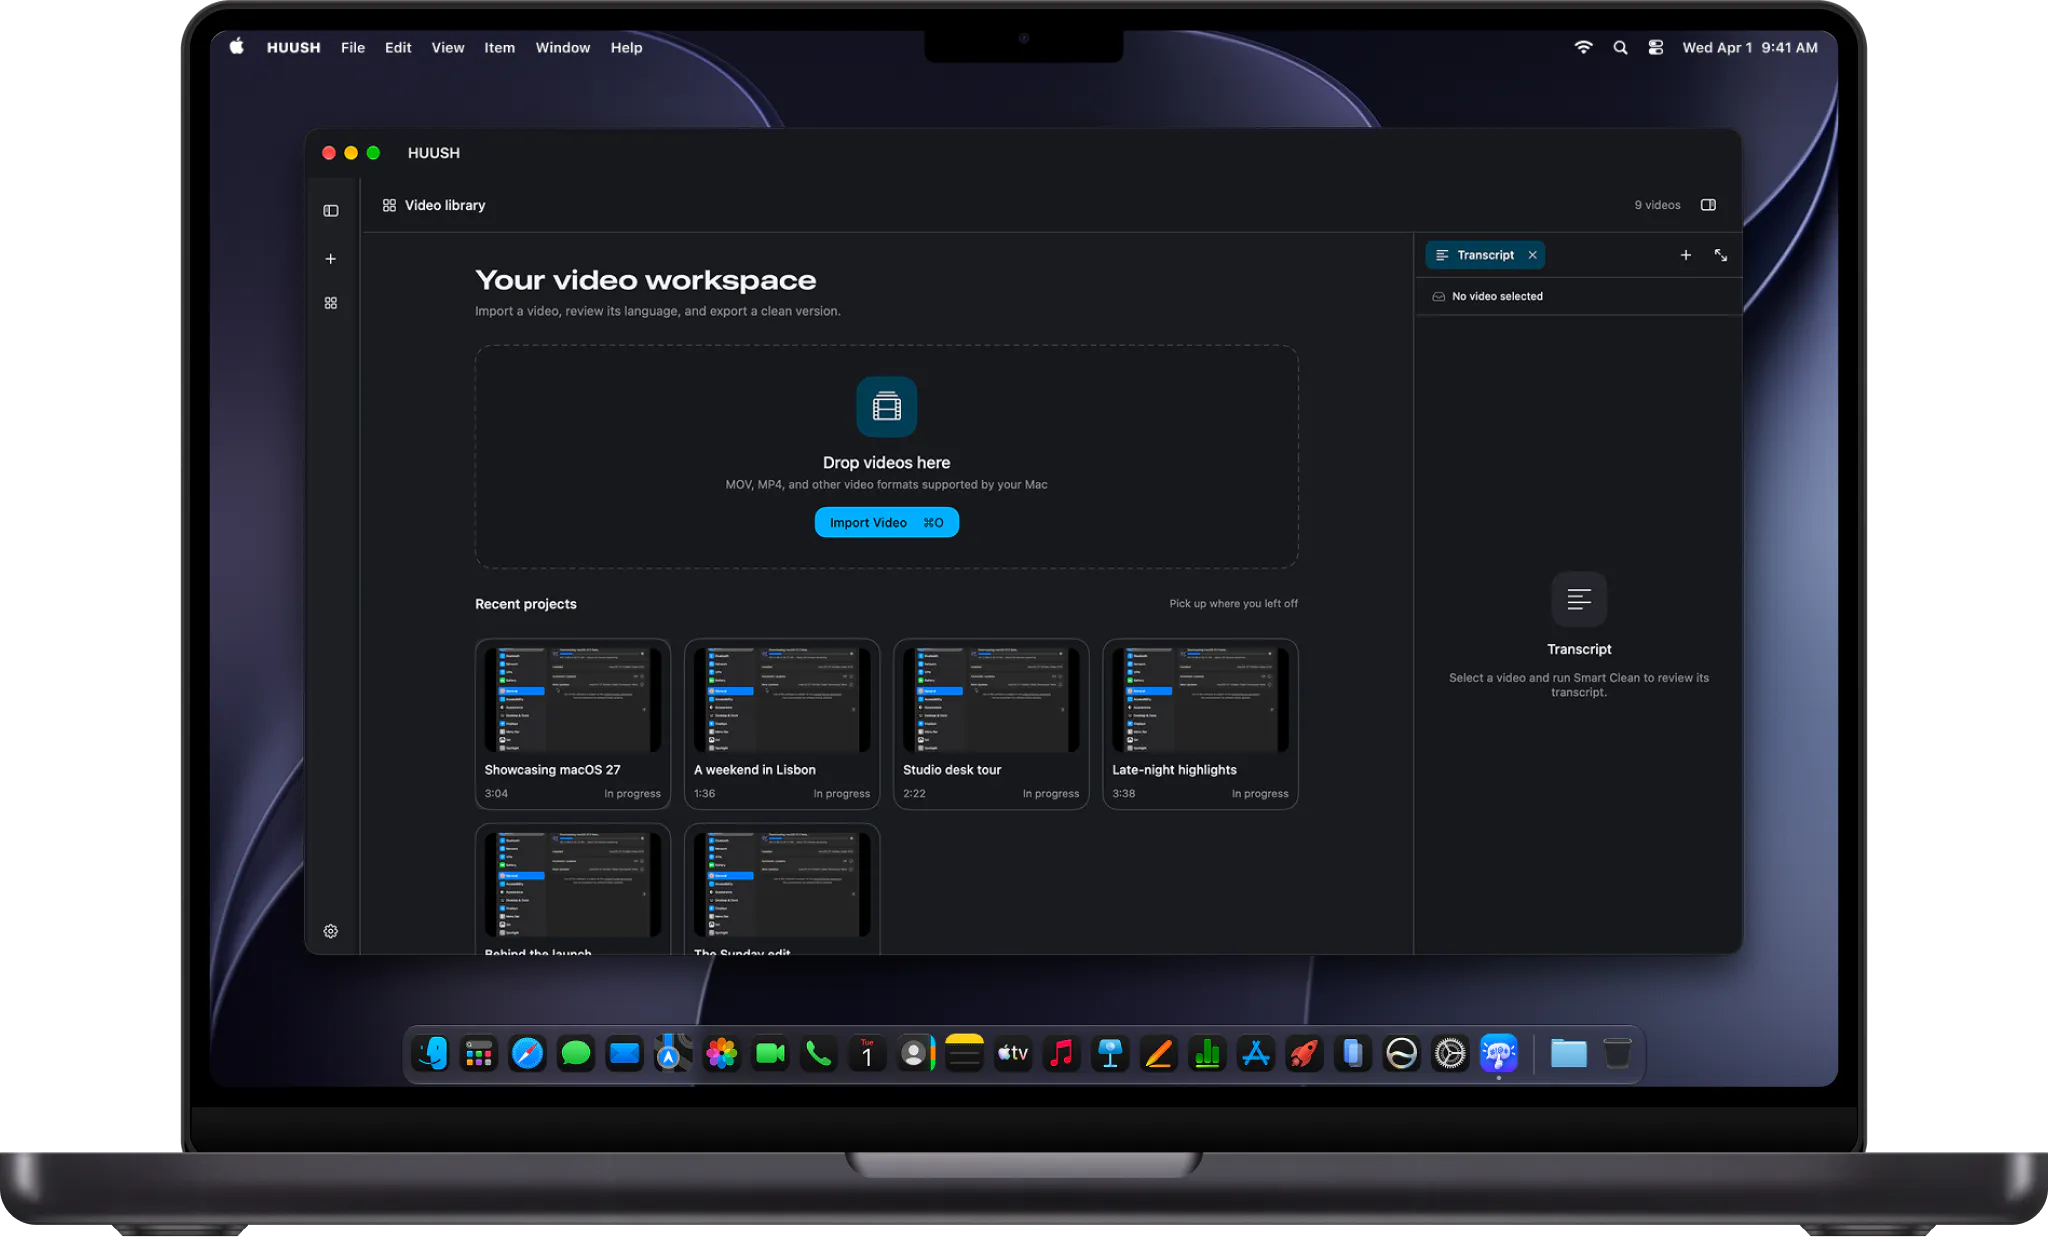Open Messages from the Dock
This screenshot has height=1237, width=2048.
click(576, 1053)
